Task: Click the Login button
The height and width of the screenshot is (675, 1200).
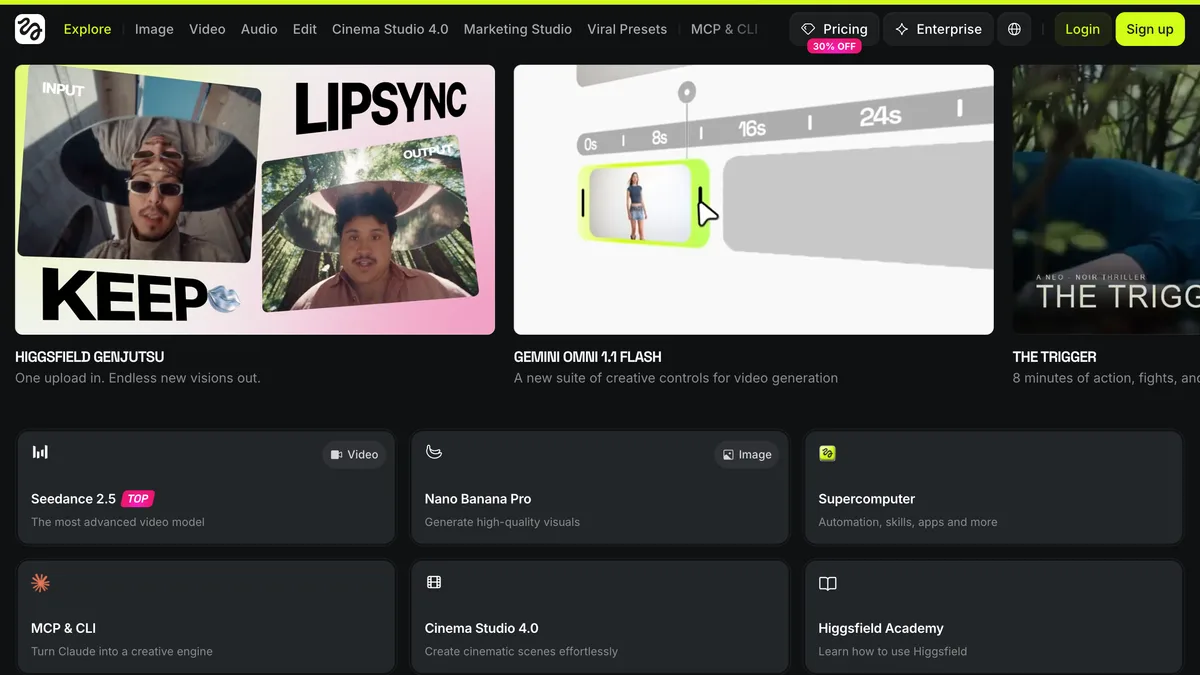Action: point(1082,29)
